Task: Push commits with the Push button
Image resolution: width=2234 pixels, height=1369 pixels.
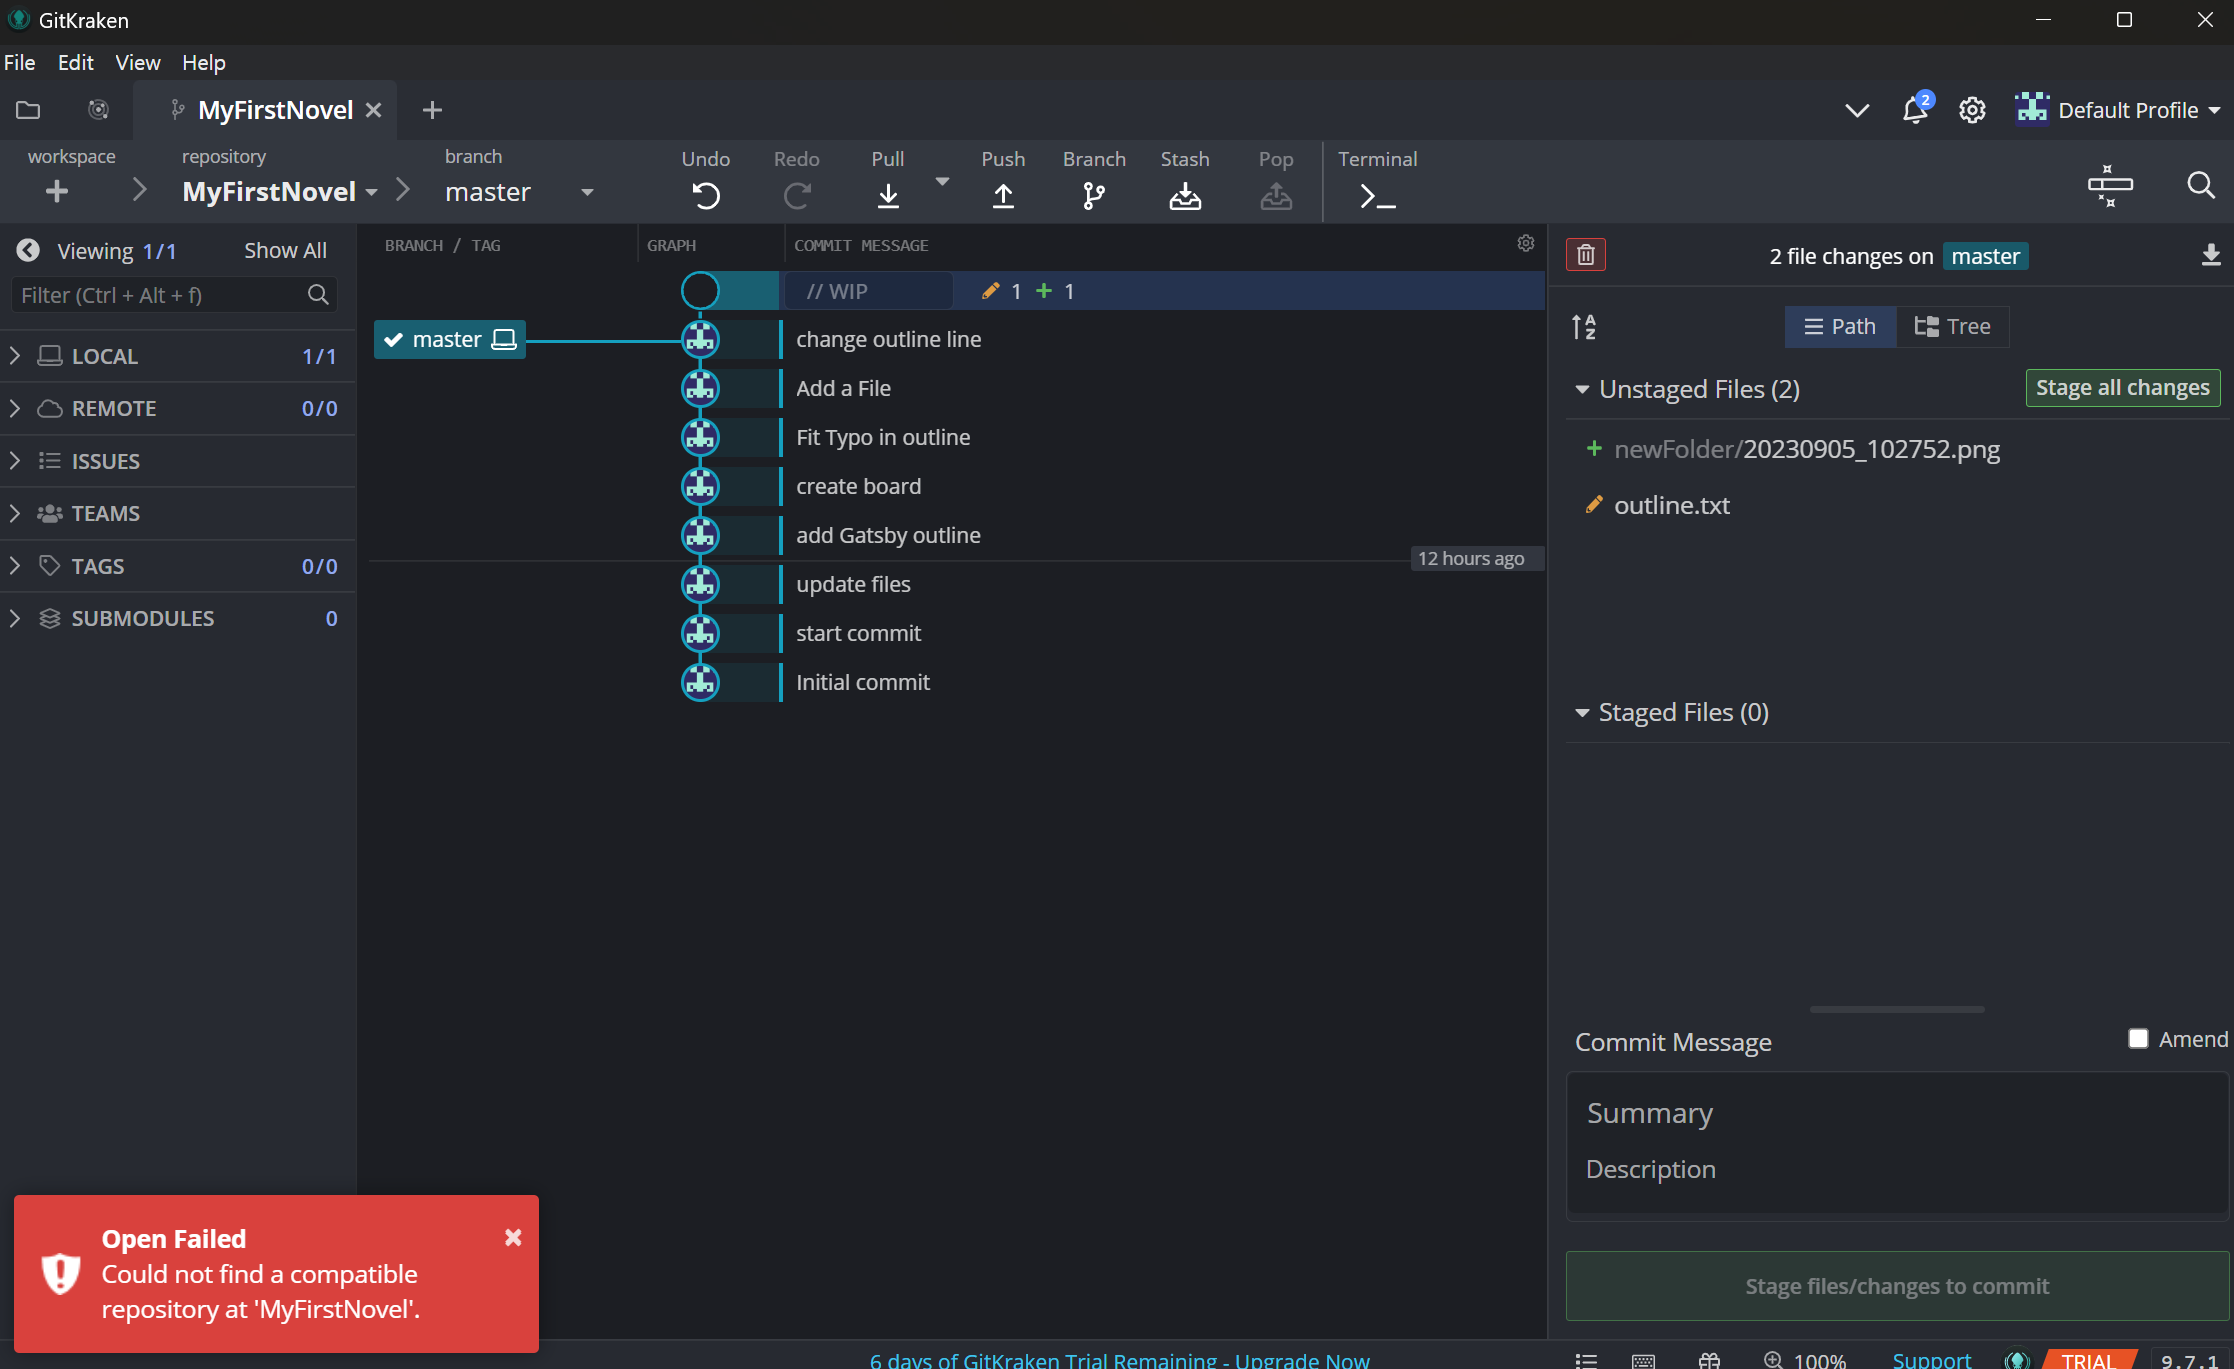Action: (1003, 195)
